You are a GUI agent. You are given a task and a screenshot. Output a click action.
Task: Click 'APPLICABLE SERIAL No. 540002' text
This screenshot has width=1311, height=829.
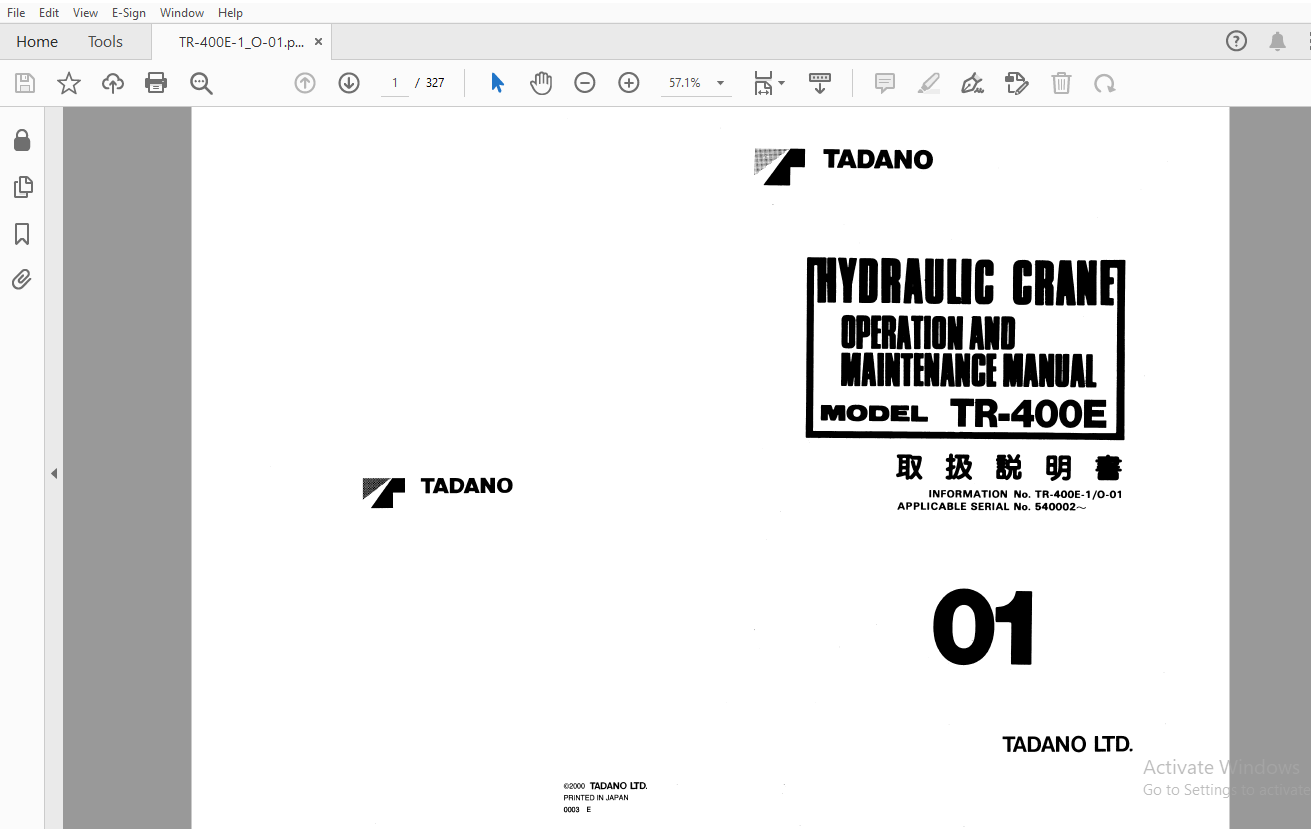(991, 506)
